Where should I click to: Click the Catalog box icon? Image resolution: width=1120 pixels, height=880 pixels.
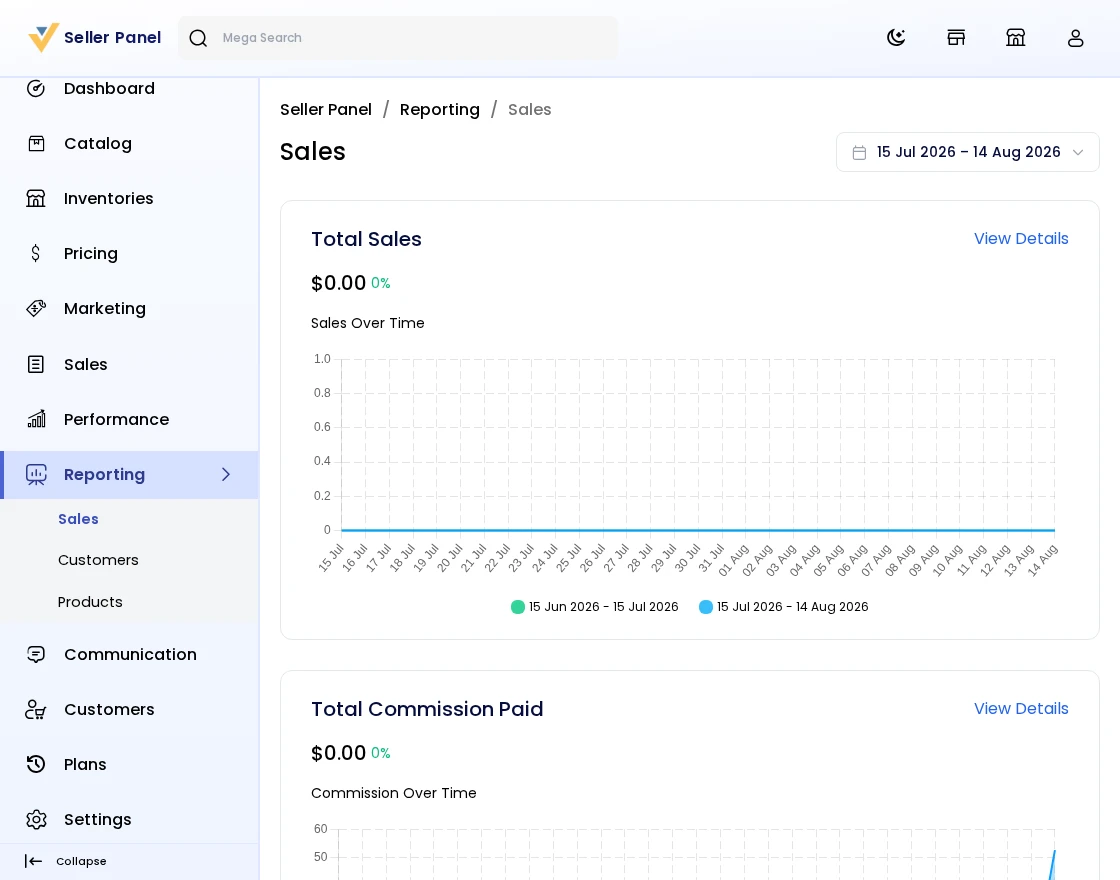36,144
